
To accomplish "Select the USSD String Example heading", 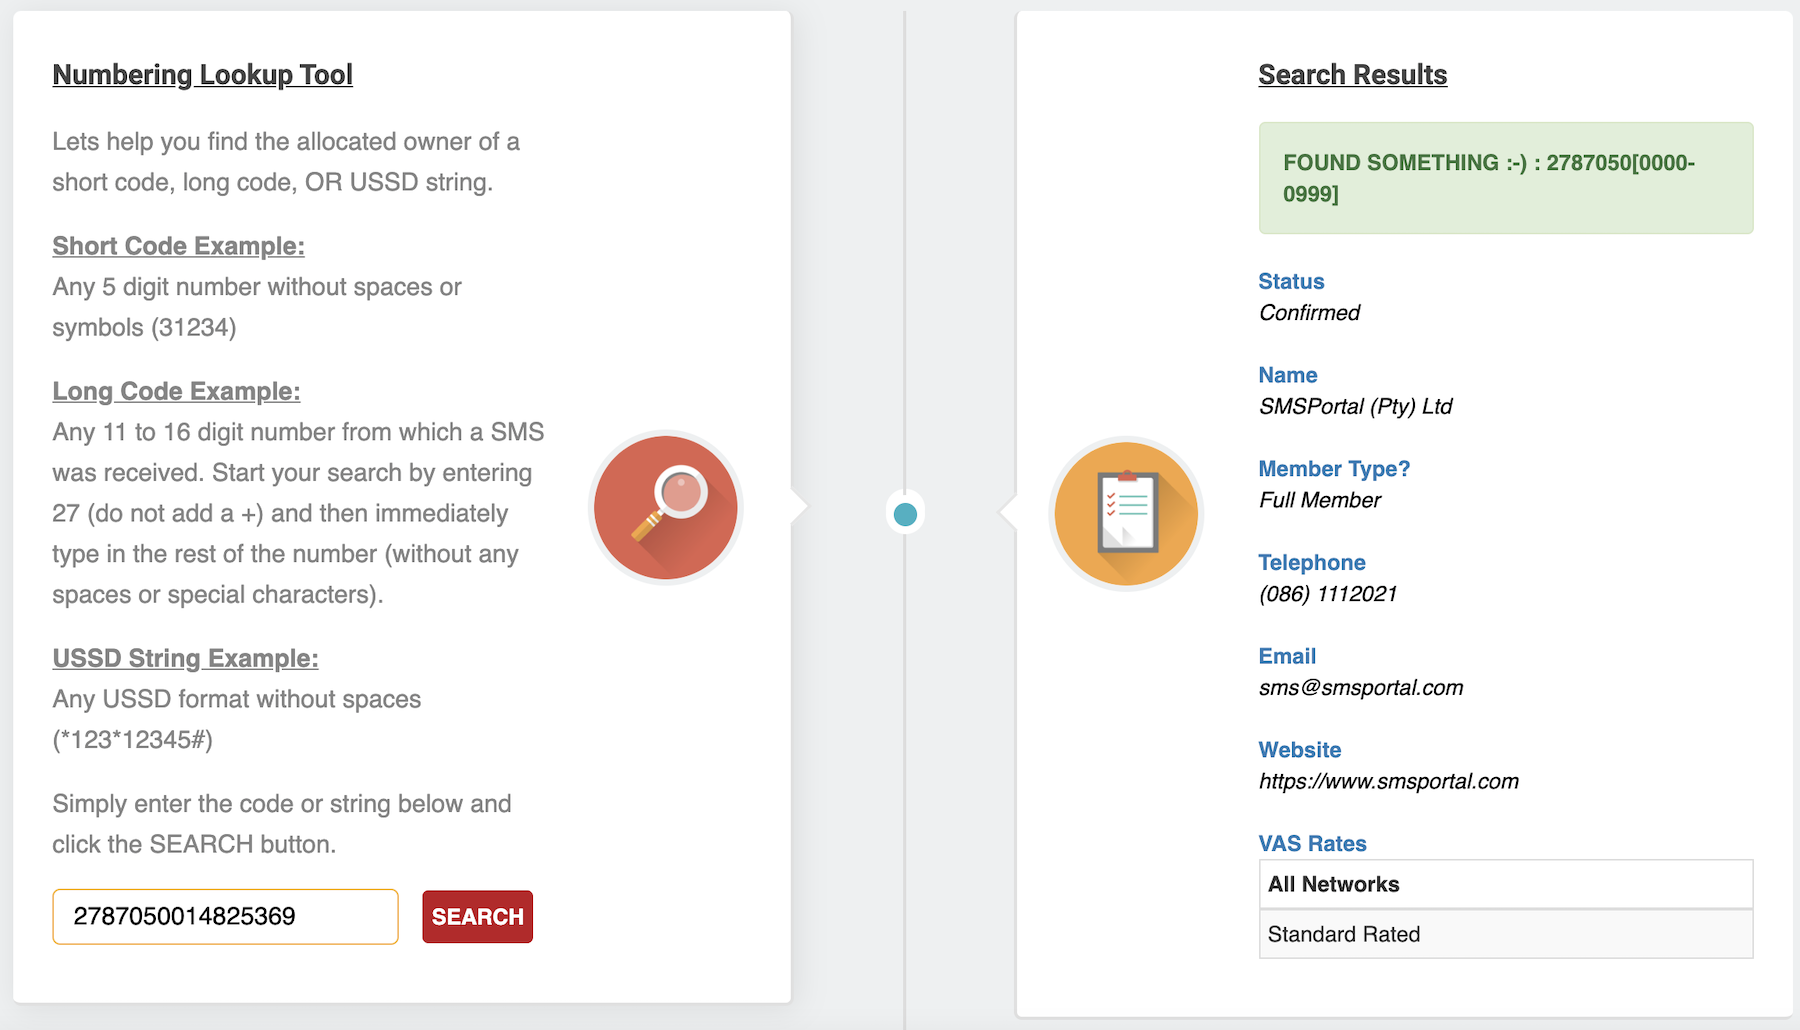I will pyautogui.click(x=185, y=658).
